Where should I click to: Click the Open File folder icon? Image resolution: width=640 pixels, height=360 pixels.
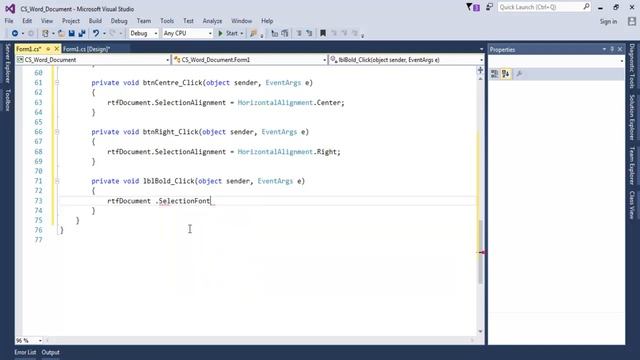[x=61, y=33]
